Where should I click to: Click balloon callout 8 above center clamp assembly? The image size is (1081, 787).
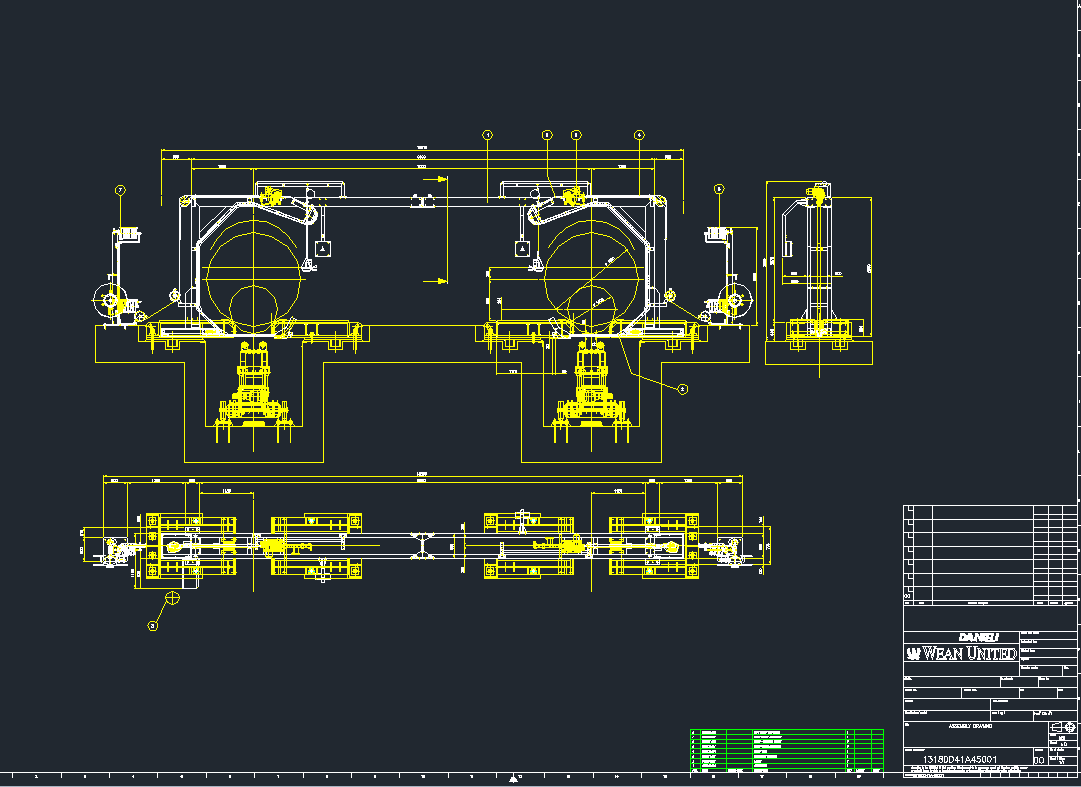(x=576, y=133)
